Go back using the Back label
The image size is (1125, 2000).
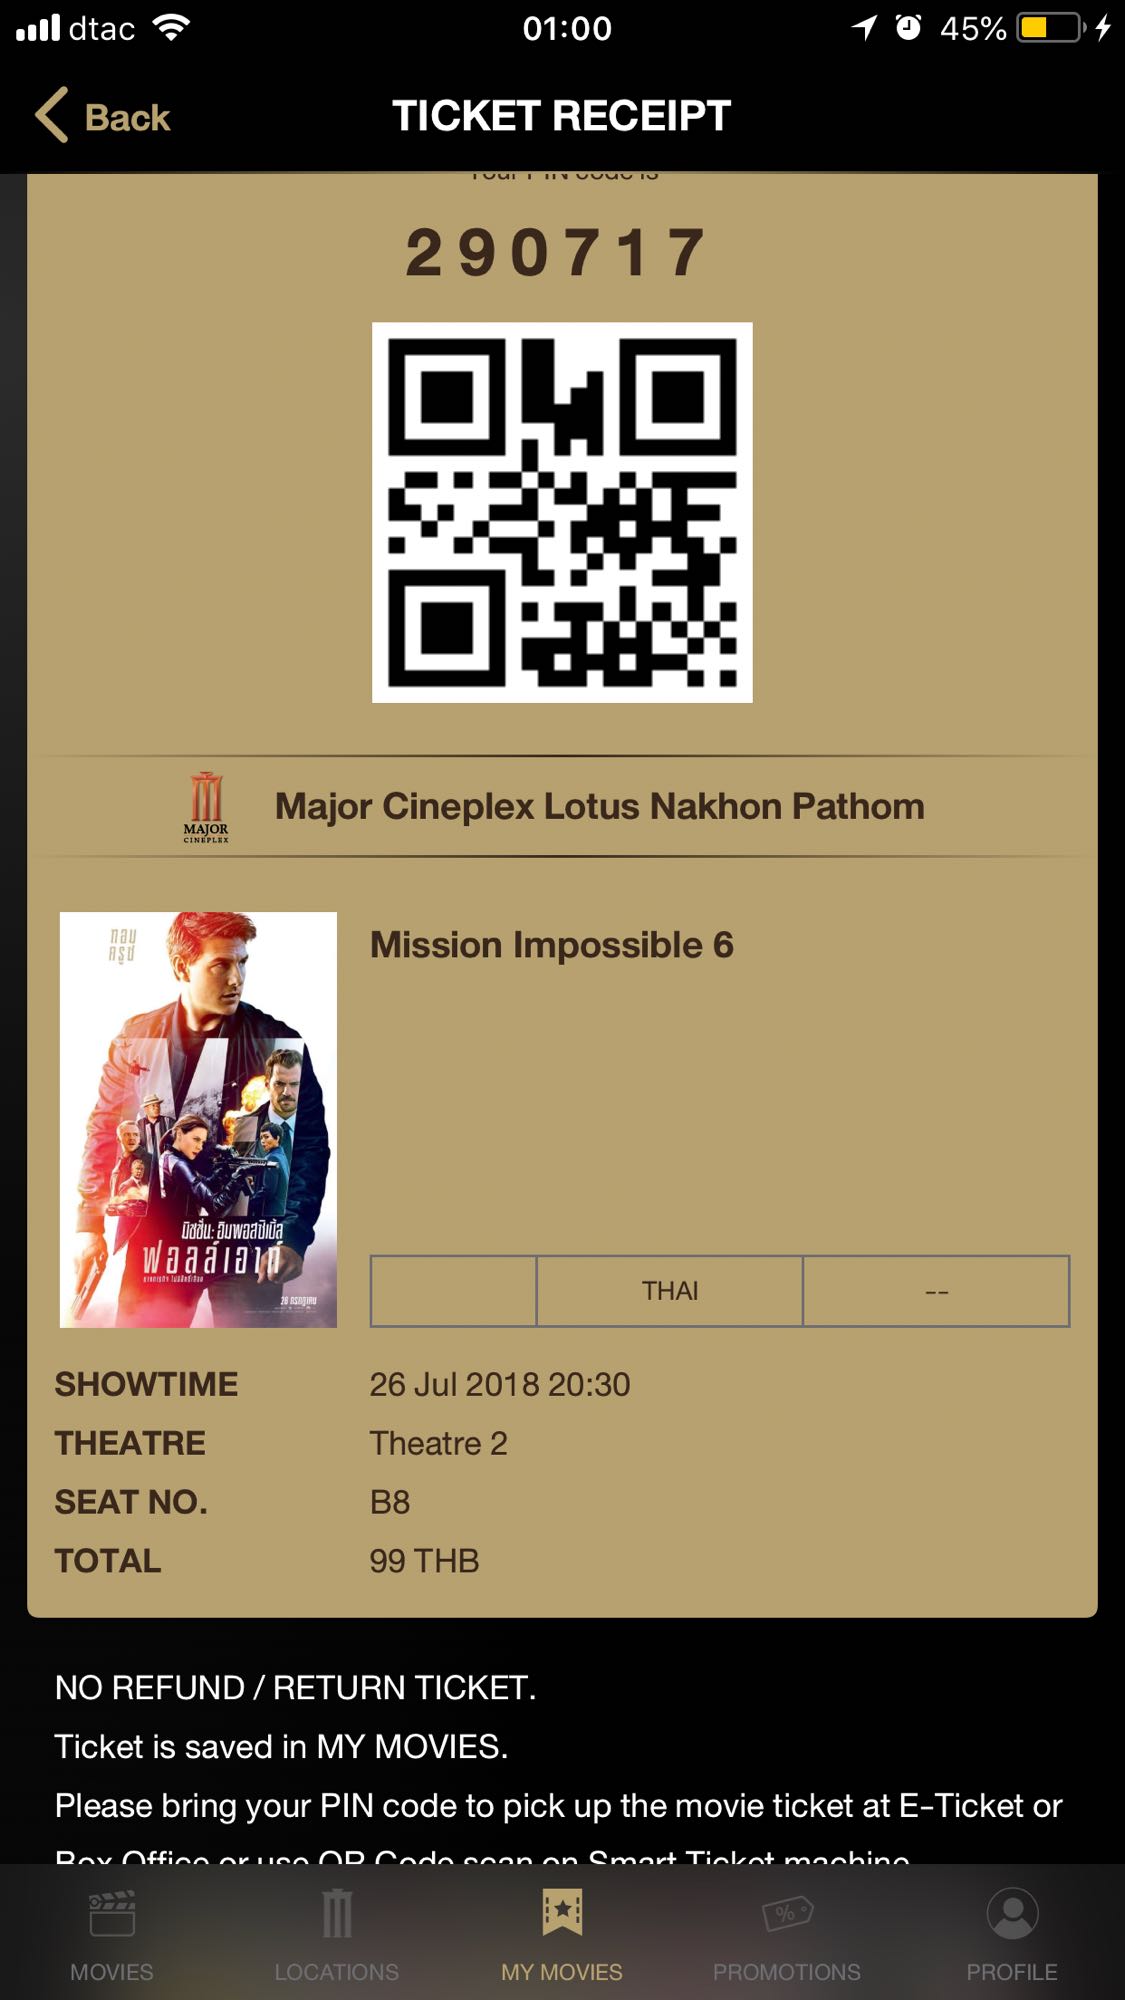coord(127,117)
